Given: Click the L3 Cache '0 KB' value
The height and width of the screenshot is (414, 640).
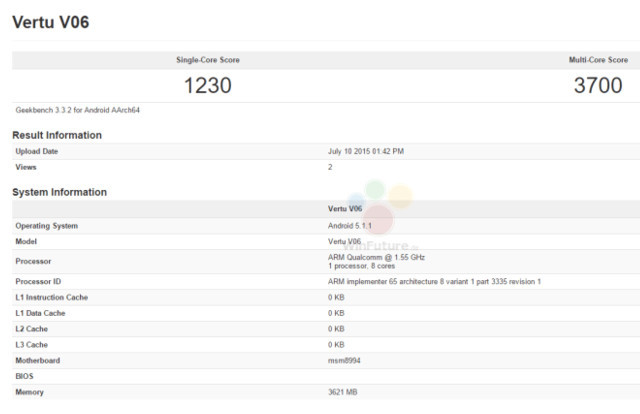Looking at the screenshot, I should (x=336, y=345).
